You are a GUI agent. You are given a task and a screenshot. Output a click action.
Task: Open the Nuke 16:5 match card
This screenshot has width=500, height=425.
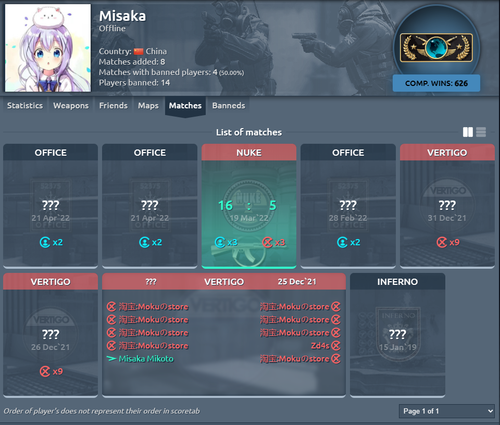249,206
